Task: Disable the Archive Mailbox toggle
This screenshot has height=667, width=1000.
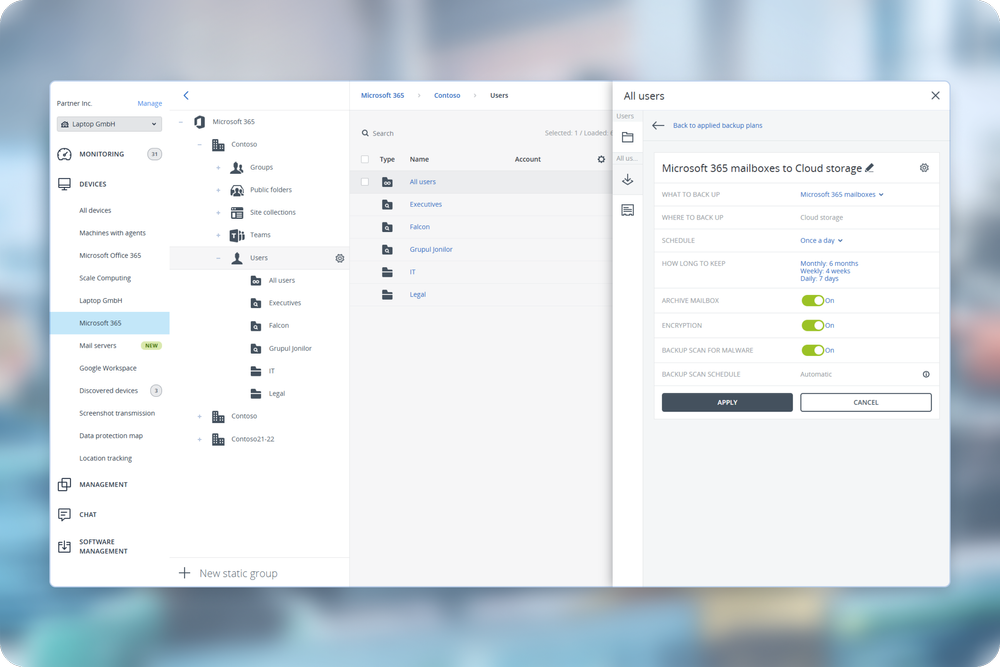Action: 812,300
